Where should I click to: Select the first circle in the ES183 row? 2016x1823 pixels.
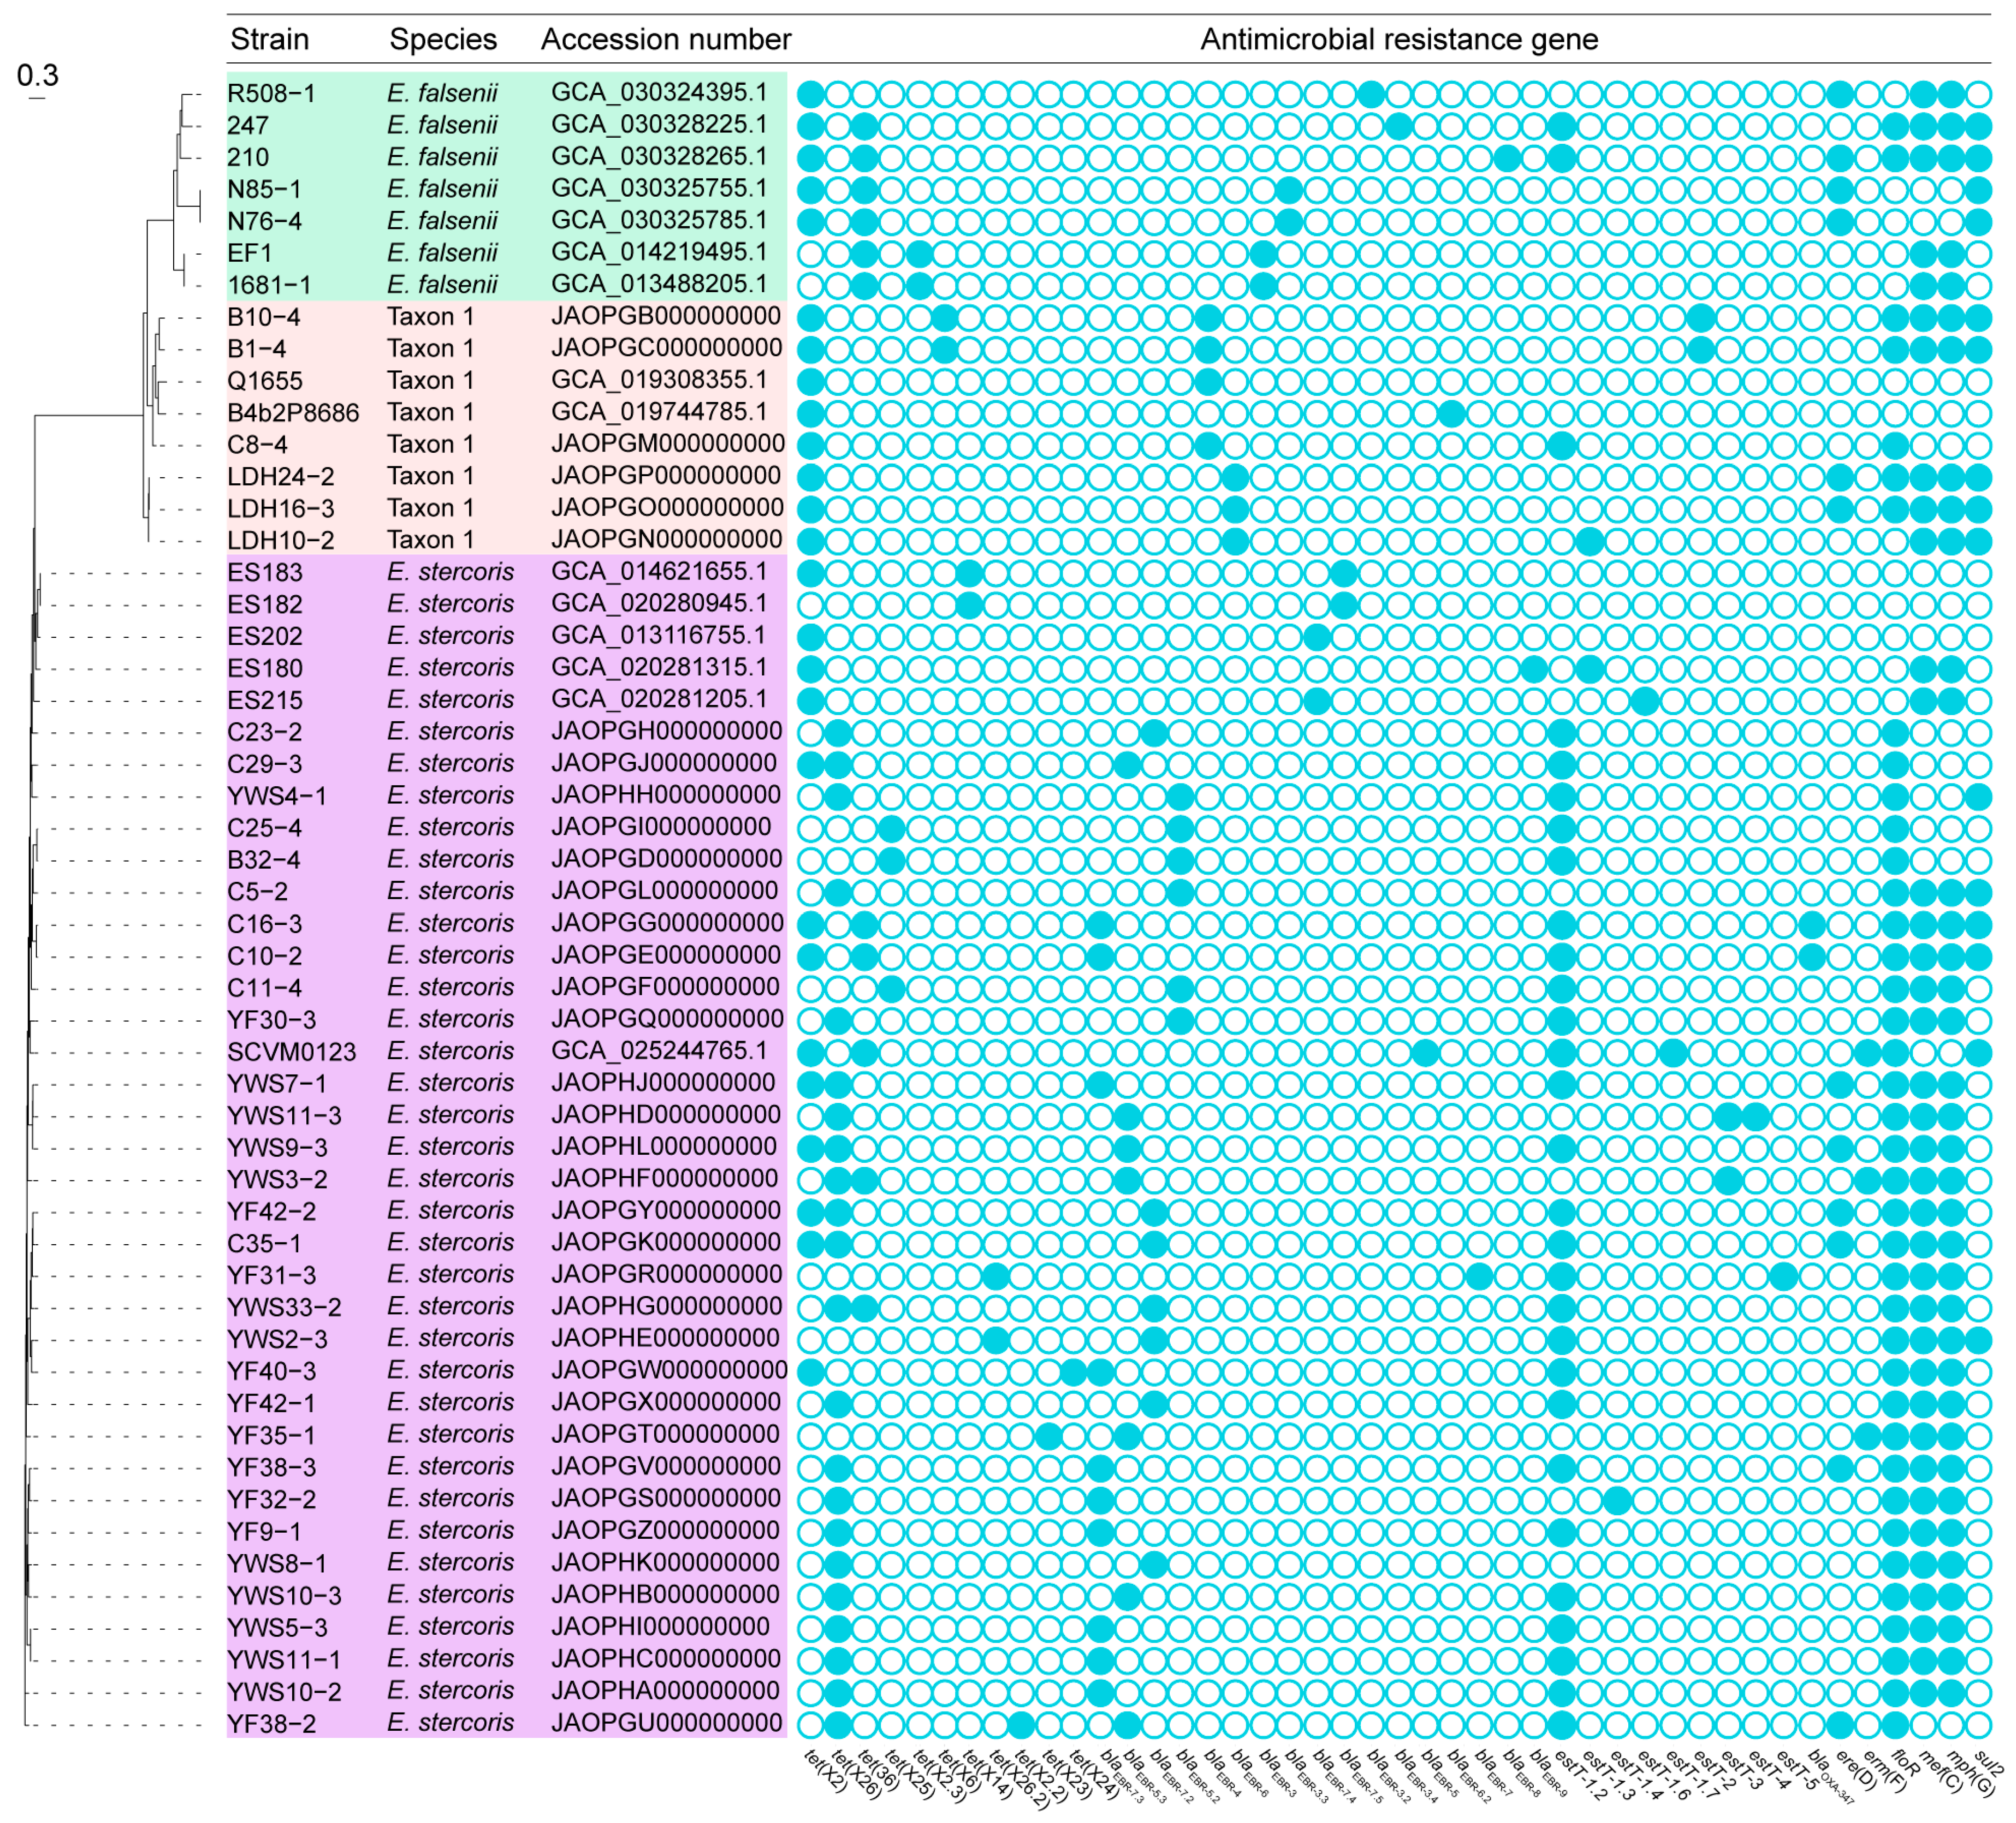click(811, 574)
